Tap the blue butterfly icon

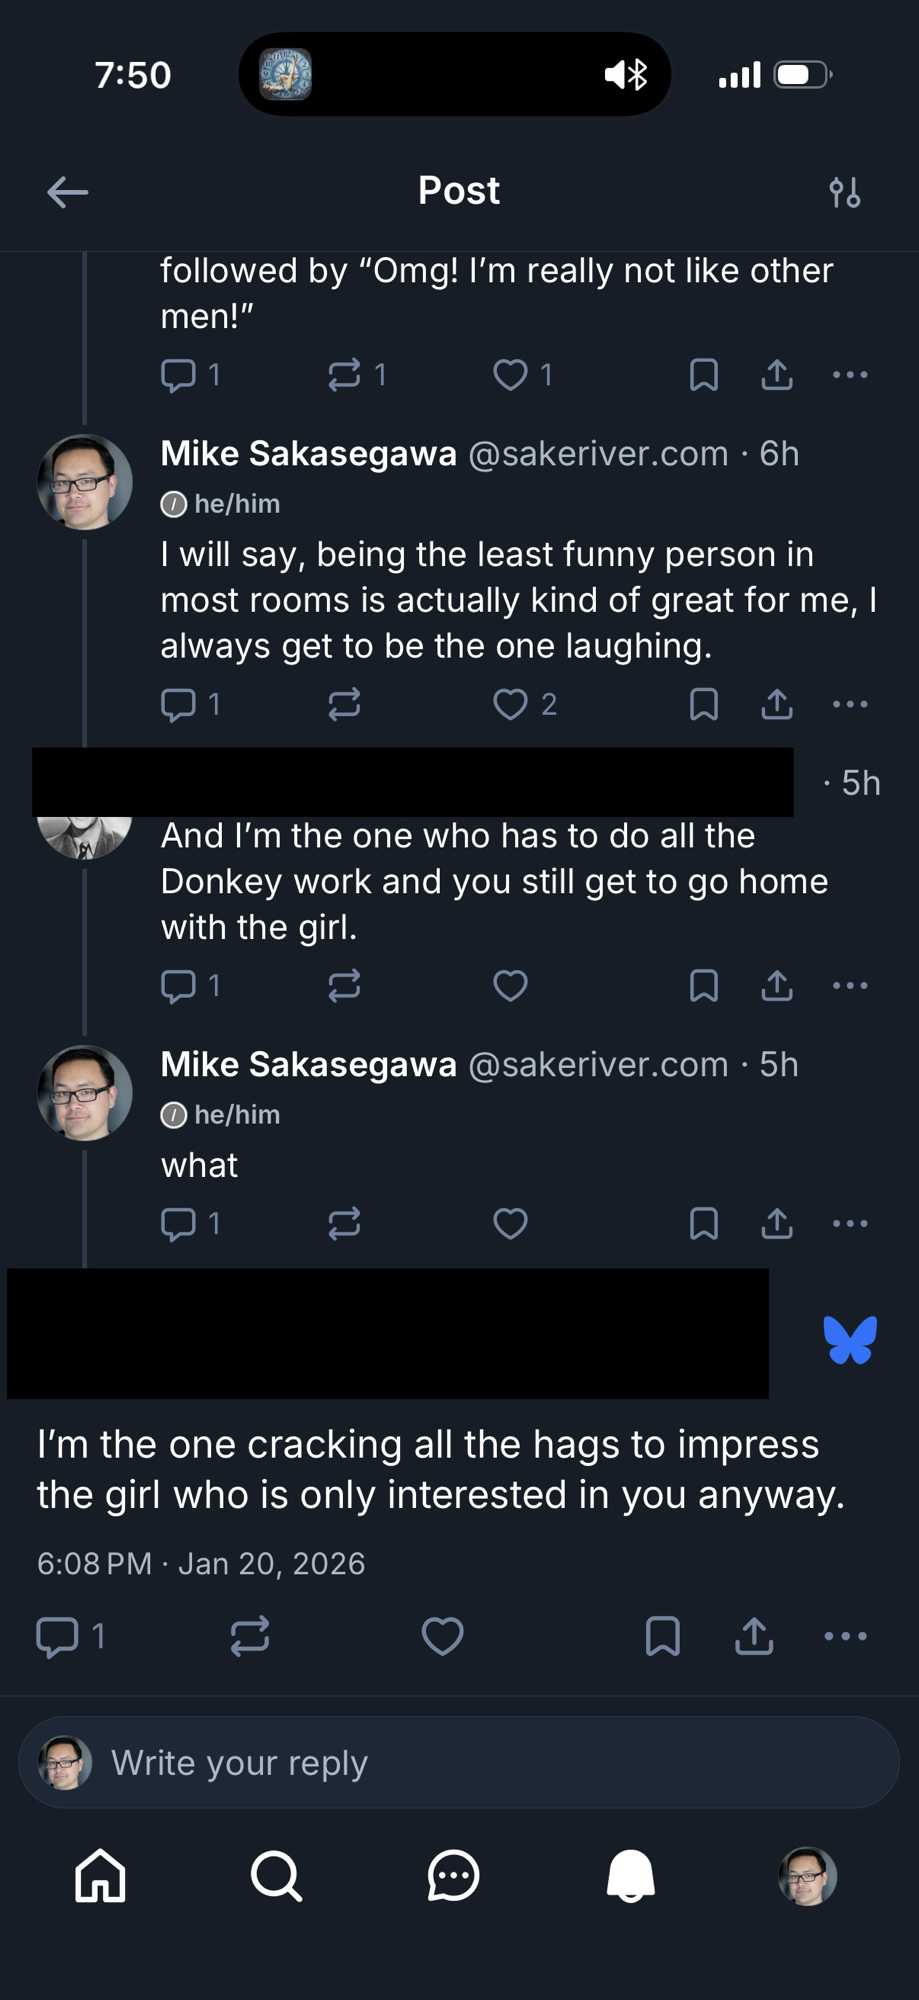coord(850,1340)
